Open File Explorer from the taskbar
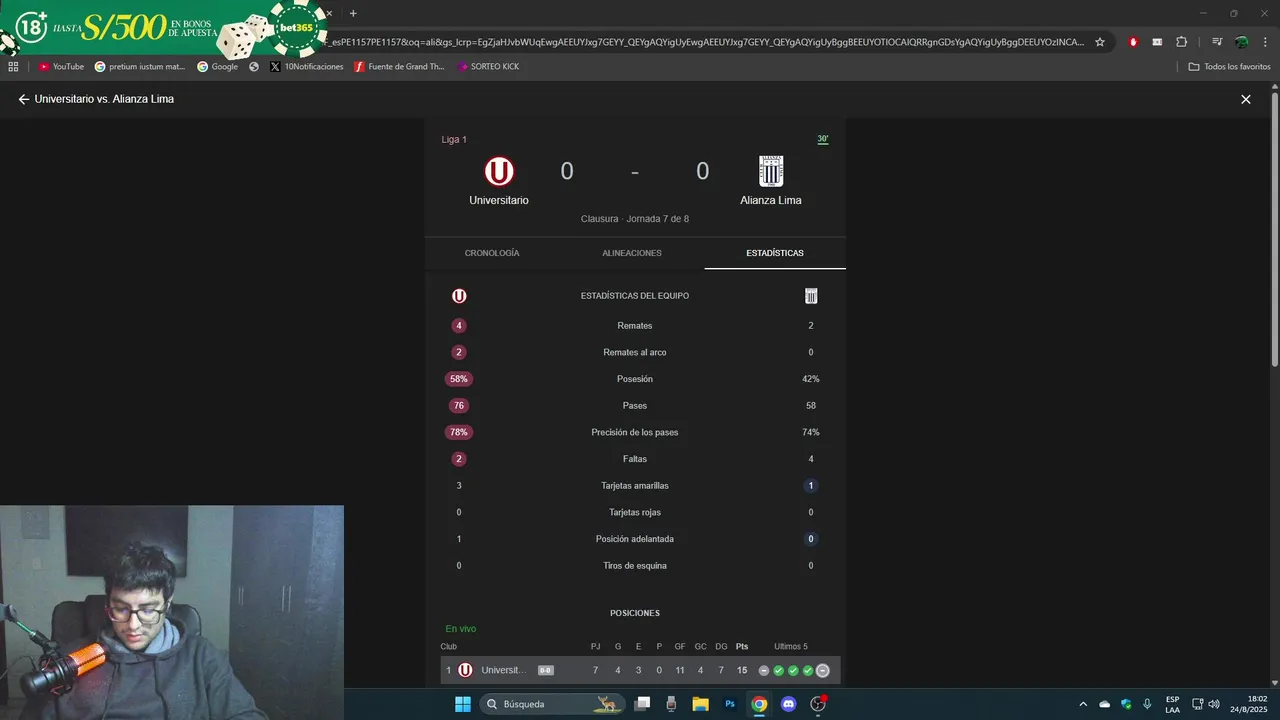 click(701, 704)
